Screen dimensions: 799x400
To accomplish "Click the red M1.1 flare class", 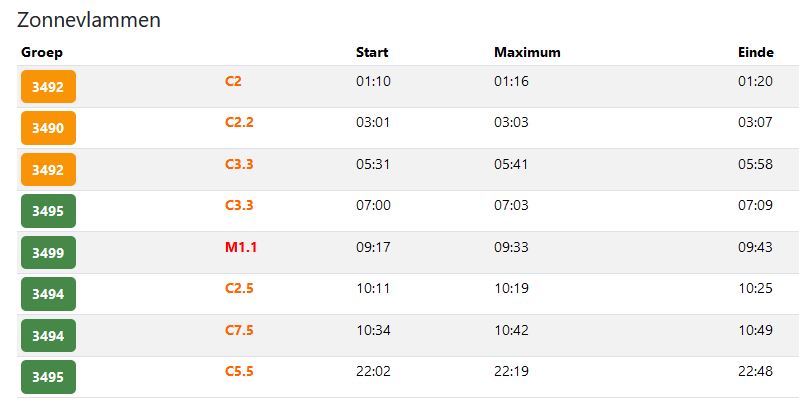I will (x=240, y=247).
